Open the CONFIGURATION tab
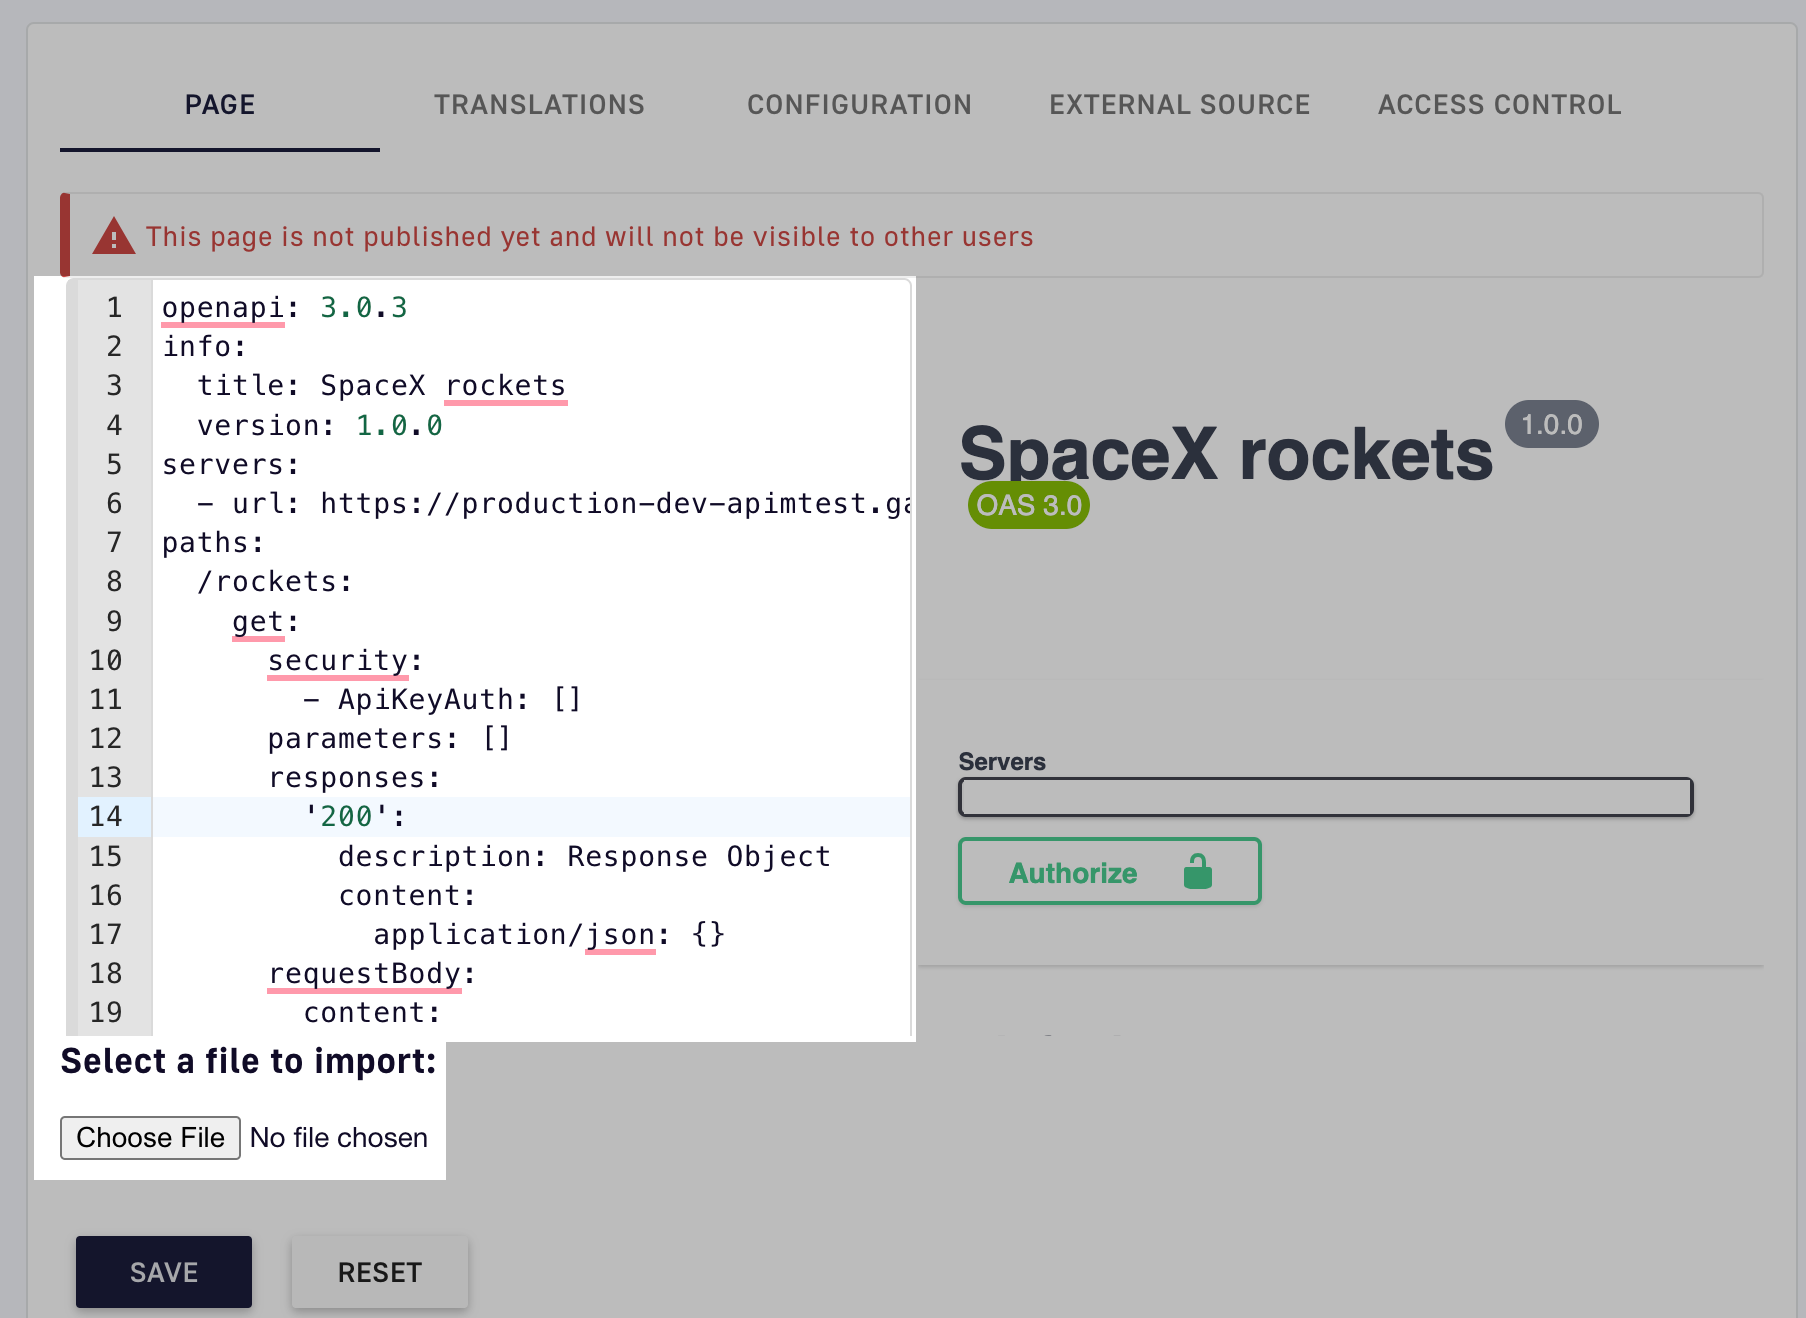 [x=859, y=105]
